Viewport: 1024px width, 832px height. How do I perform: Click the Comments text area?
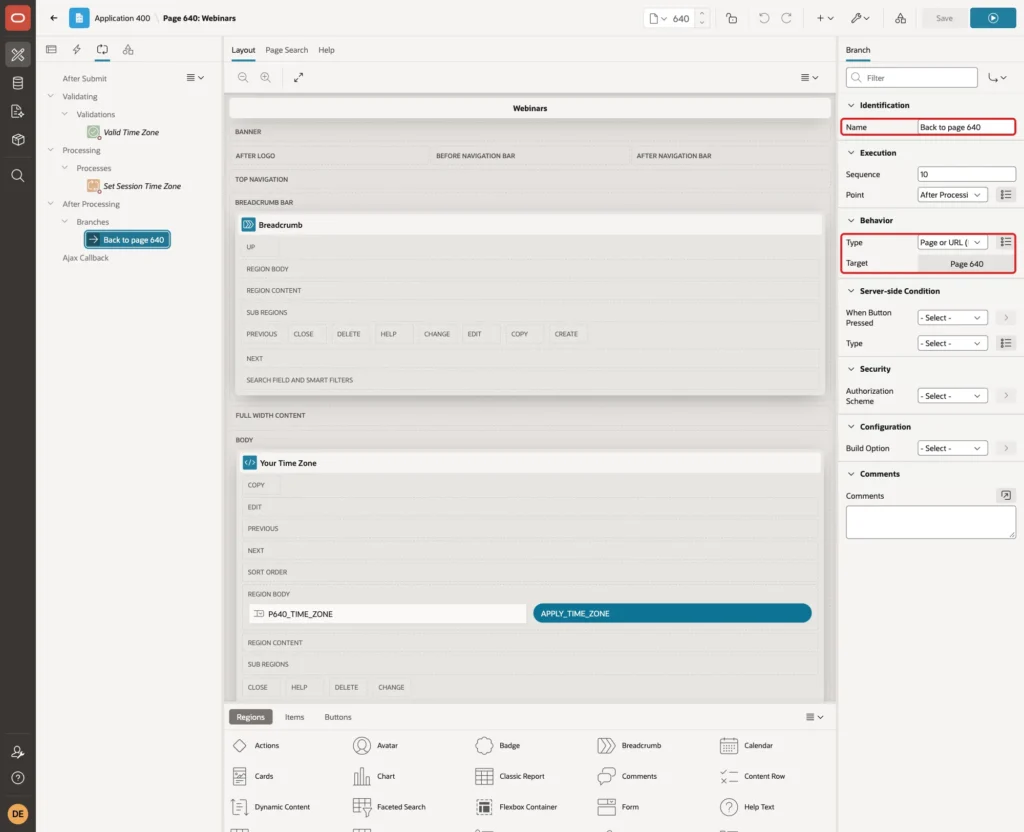pyautogui.click(x=930, y=522)
